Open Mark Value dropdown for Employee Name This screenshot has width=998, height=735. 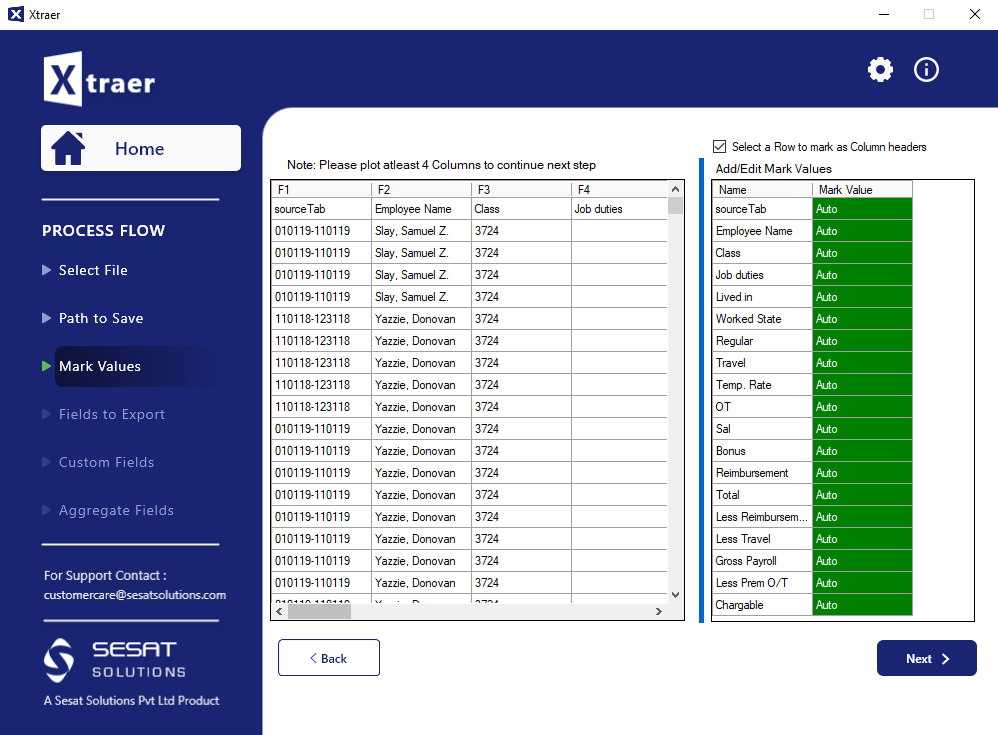coord(862,231)
